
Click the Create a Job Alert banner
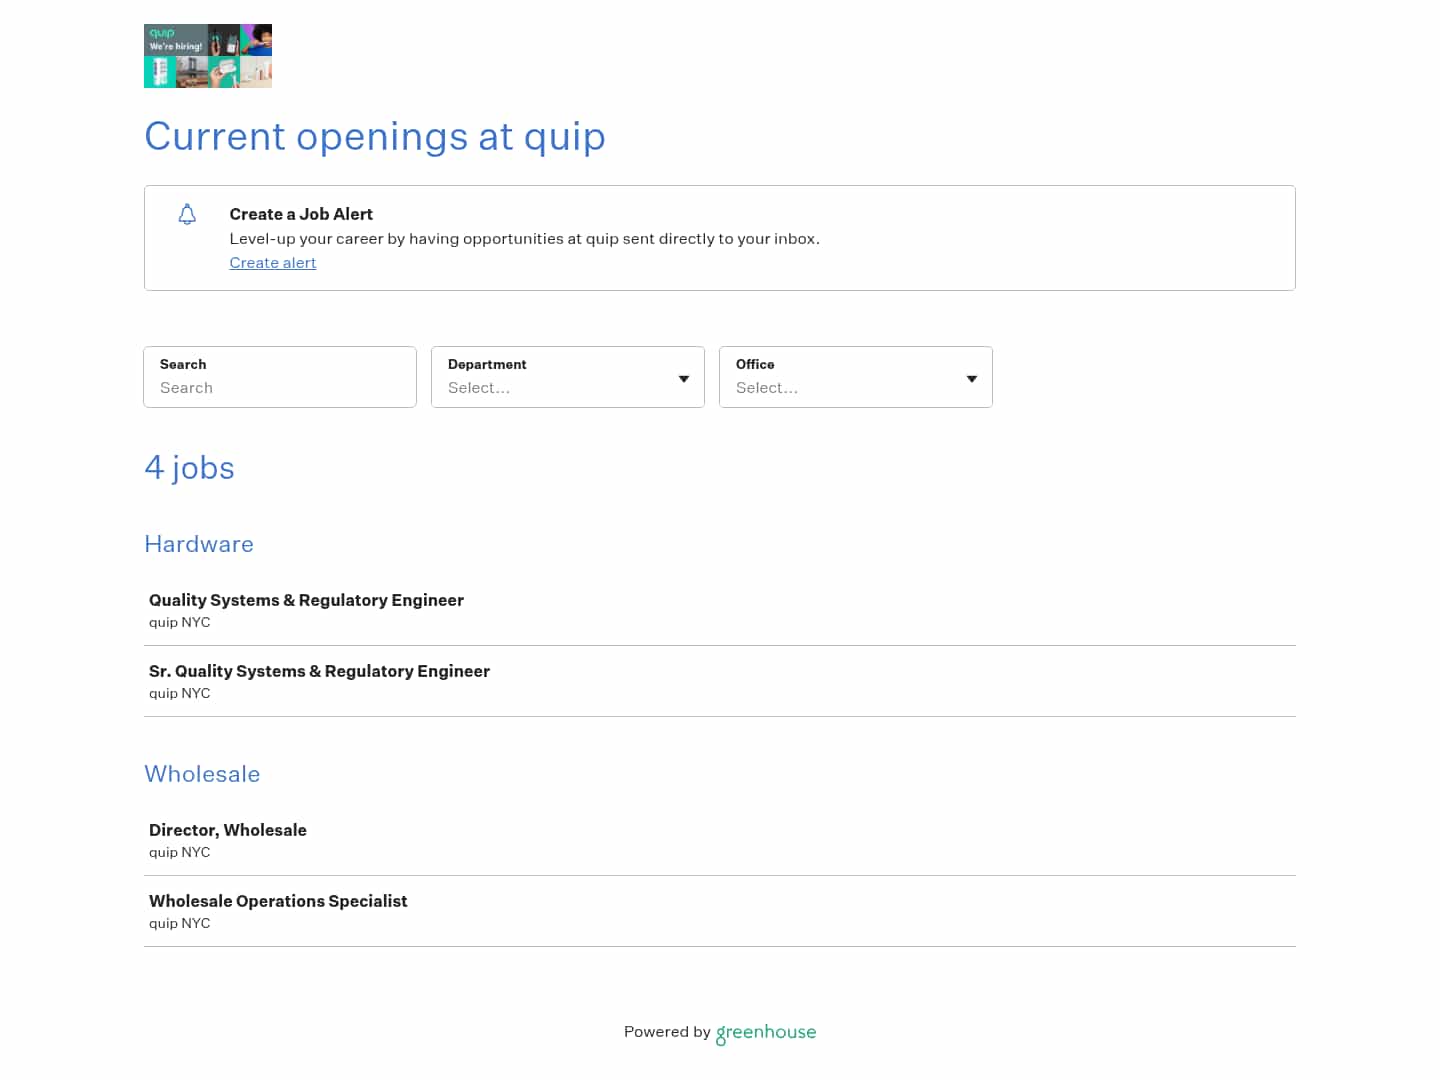click(x=719, y=237)
